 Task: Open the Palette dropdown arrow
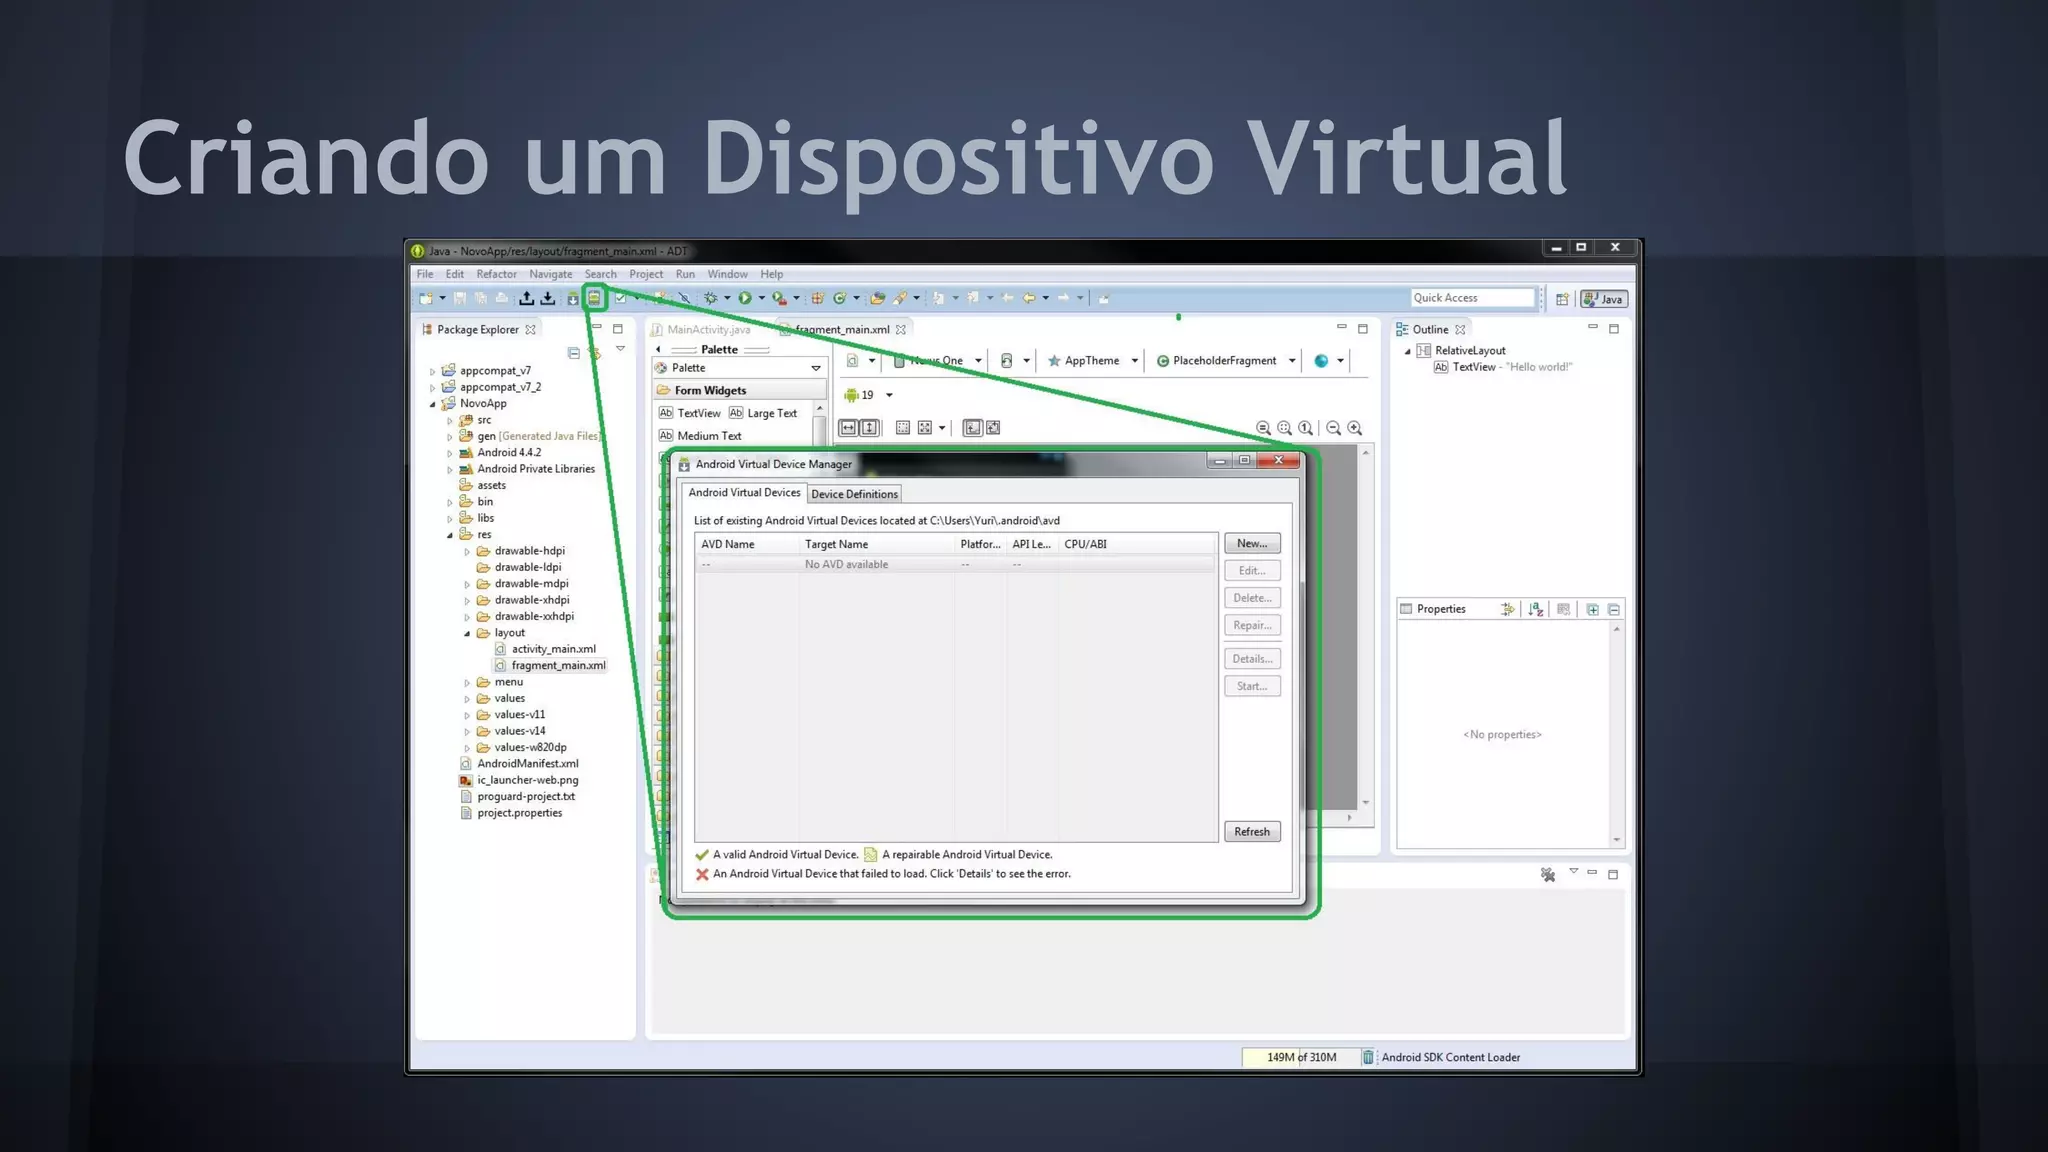tap(816, 368)
